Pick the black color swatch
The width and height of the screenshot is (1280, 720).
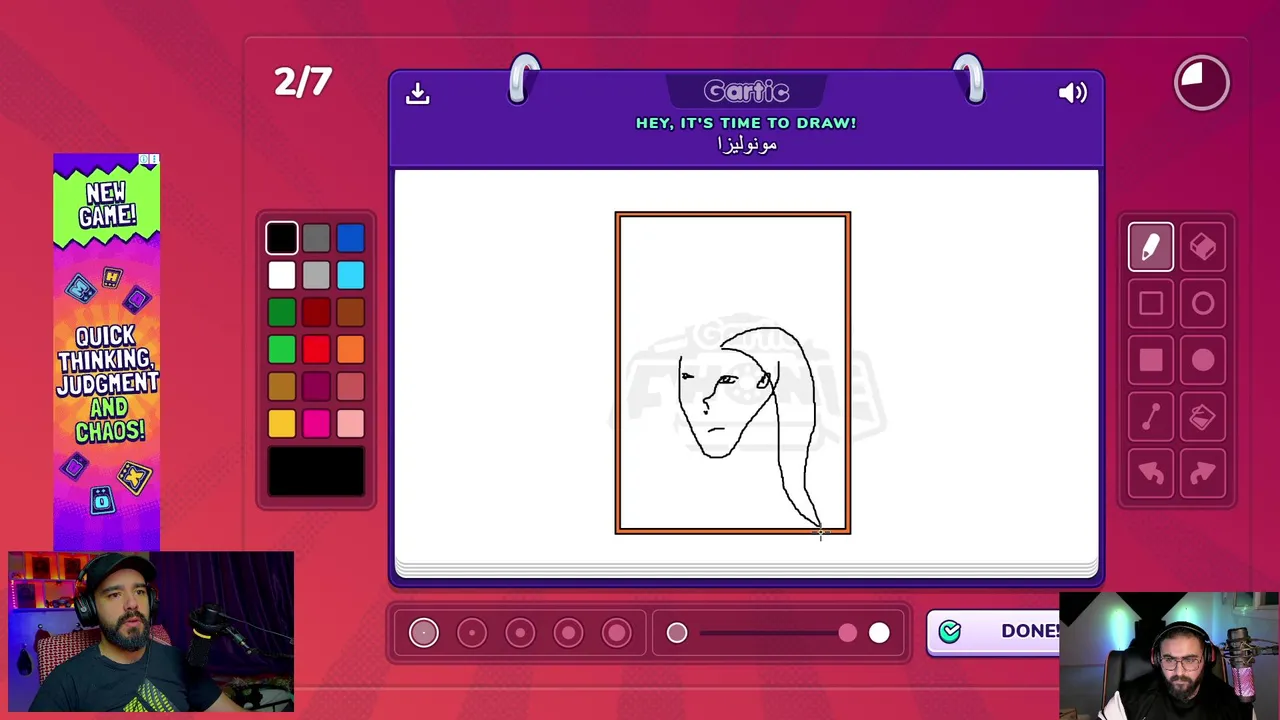[x=282, y=238]
